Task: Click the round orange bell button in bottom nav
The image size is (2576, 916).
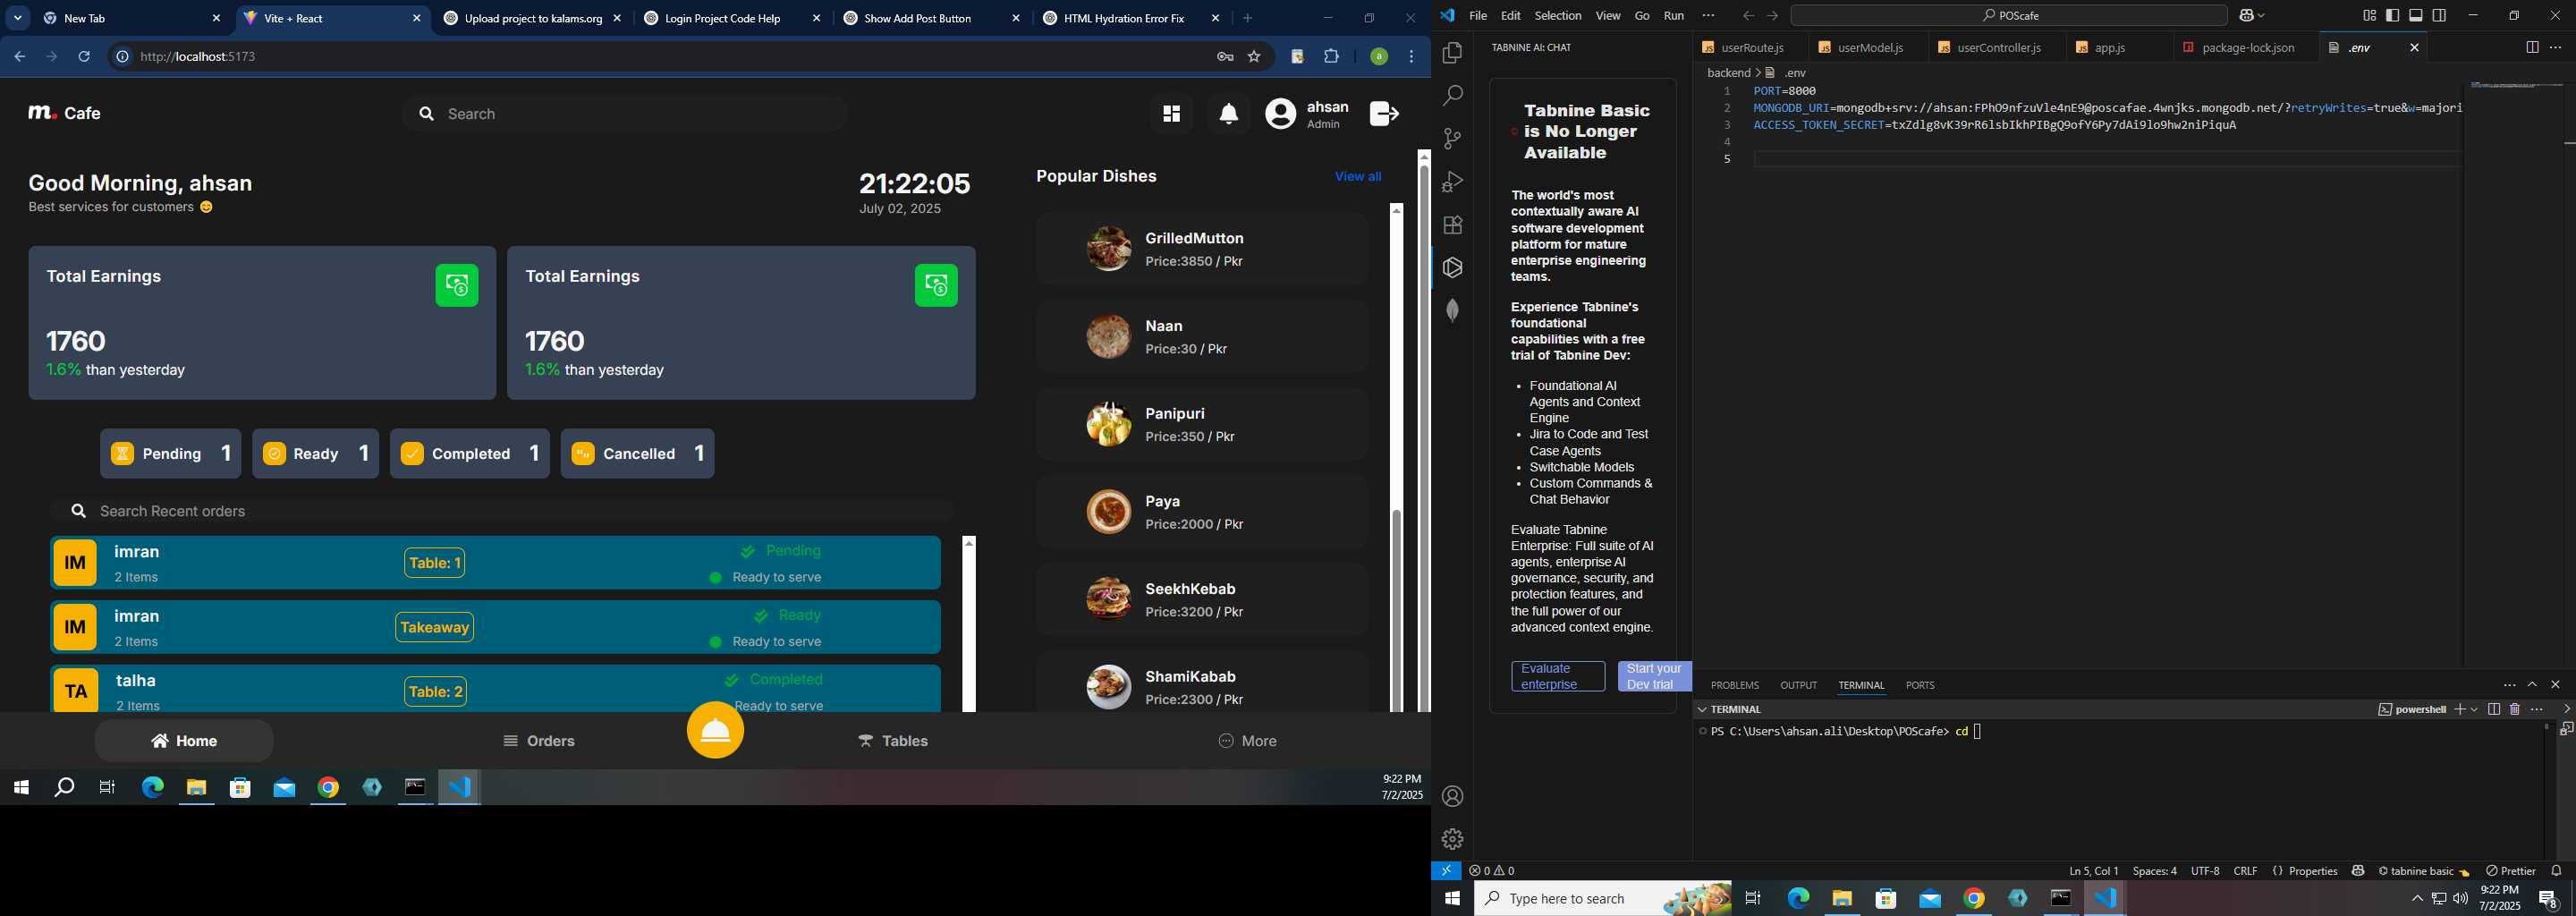Action: (x=715, y=730)
